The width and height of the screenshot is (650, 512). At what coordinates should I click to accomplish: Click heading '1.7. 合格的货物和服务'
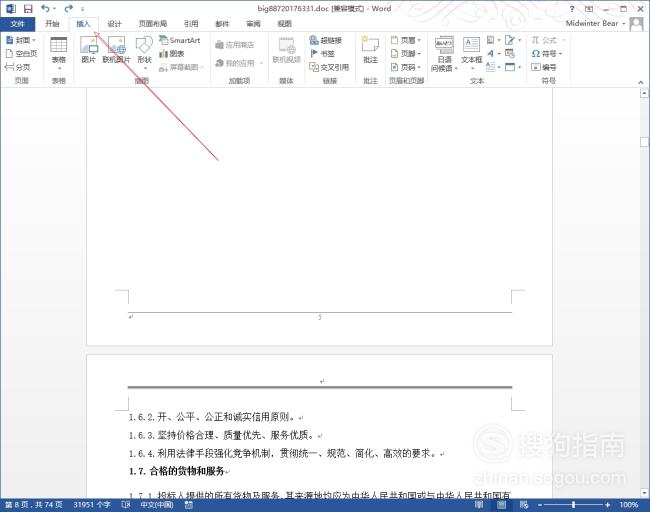[x=177, y=471]
